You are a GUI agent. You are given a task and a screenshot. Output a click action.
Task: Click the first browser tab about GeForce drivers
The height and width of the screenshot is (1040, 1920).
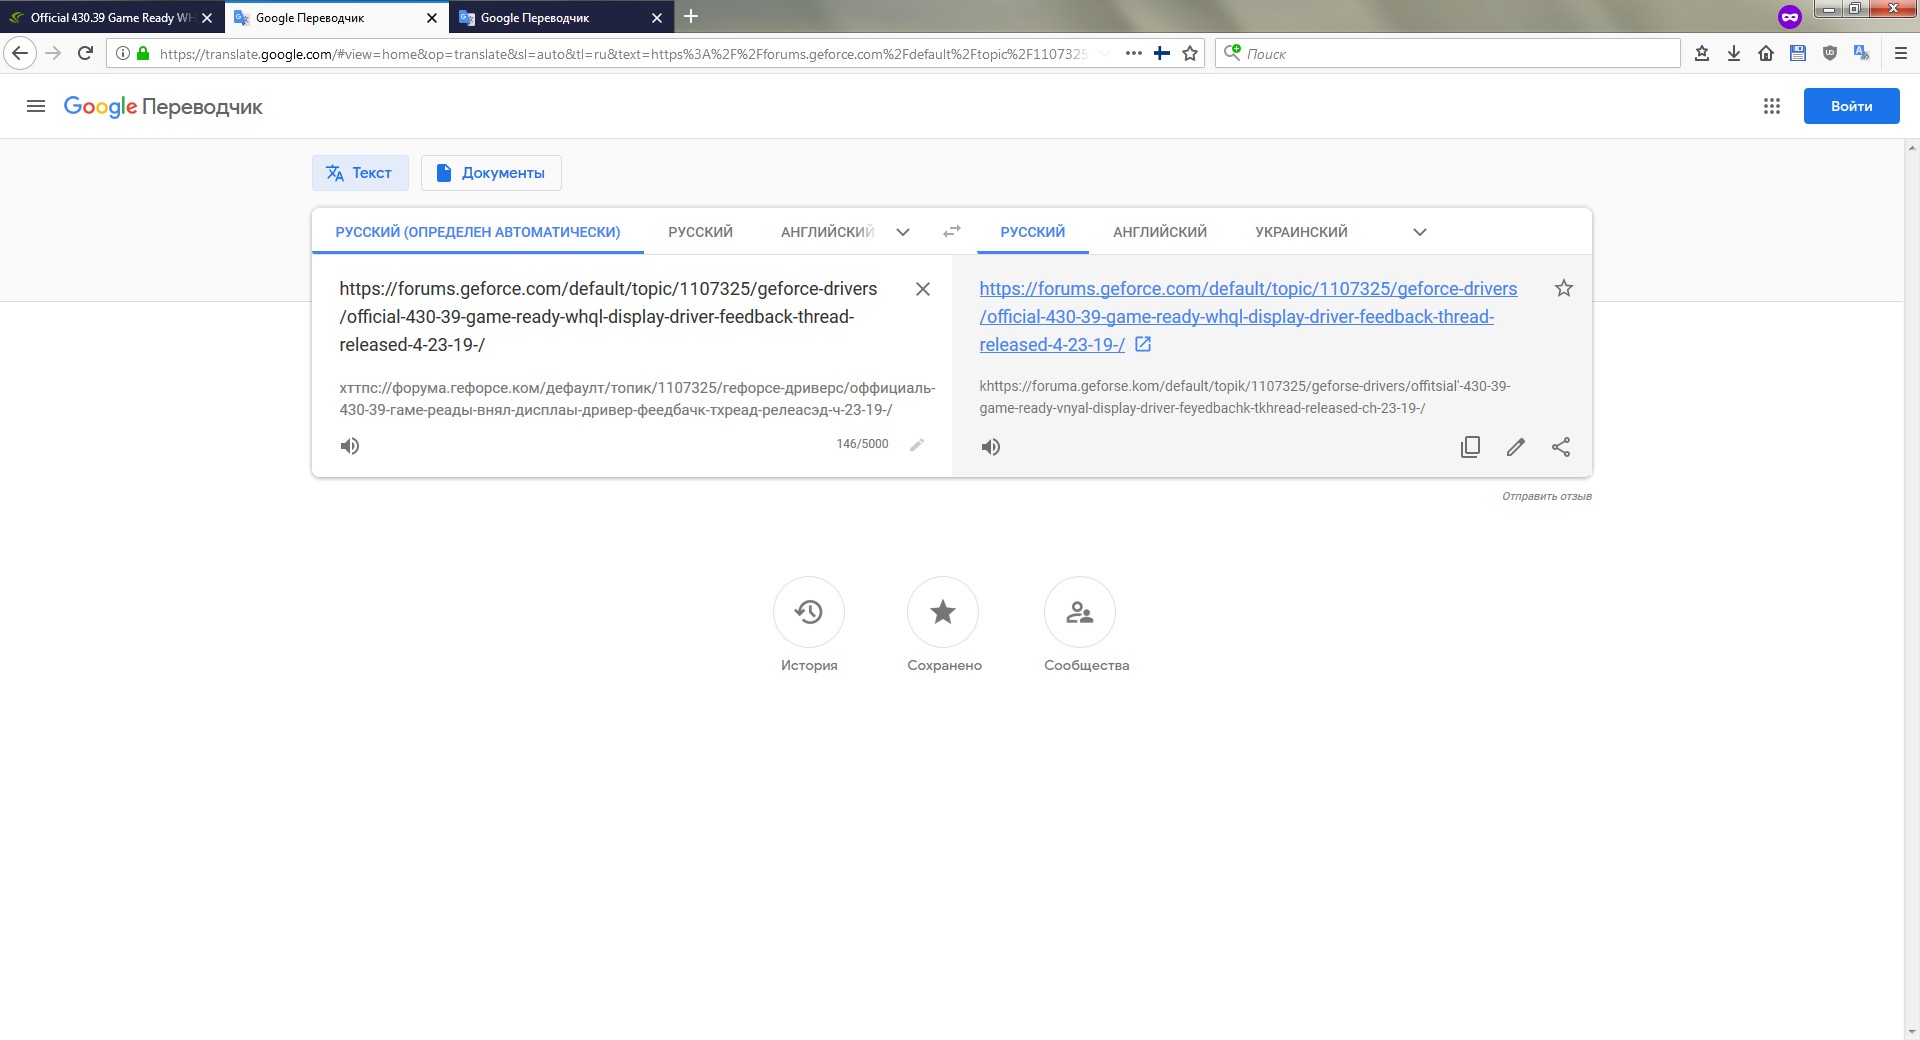tap(110, 17)
